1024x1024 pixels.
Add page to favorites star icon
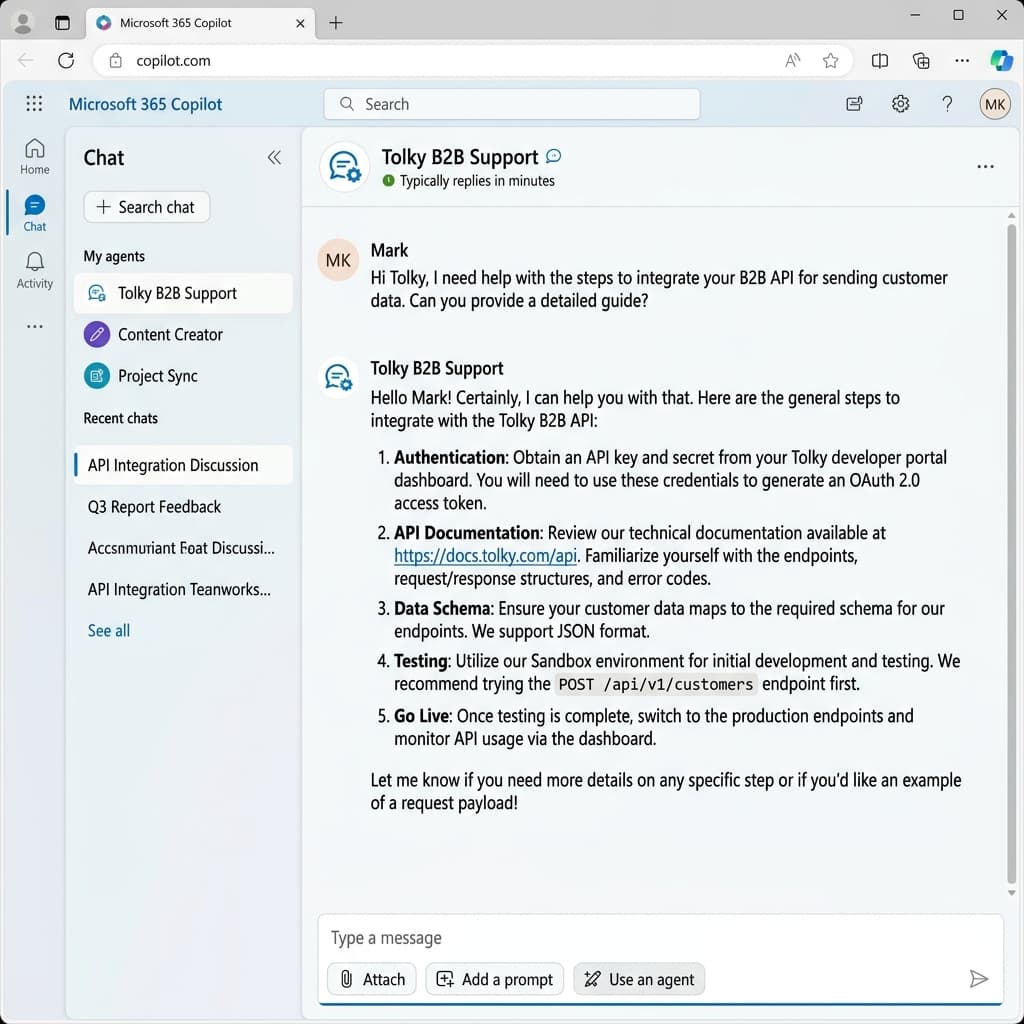click(830, 61)
